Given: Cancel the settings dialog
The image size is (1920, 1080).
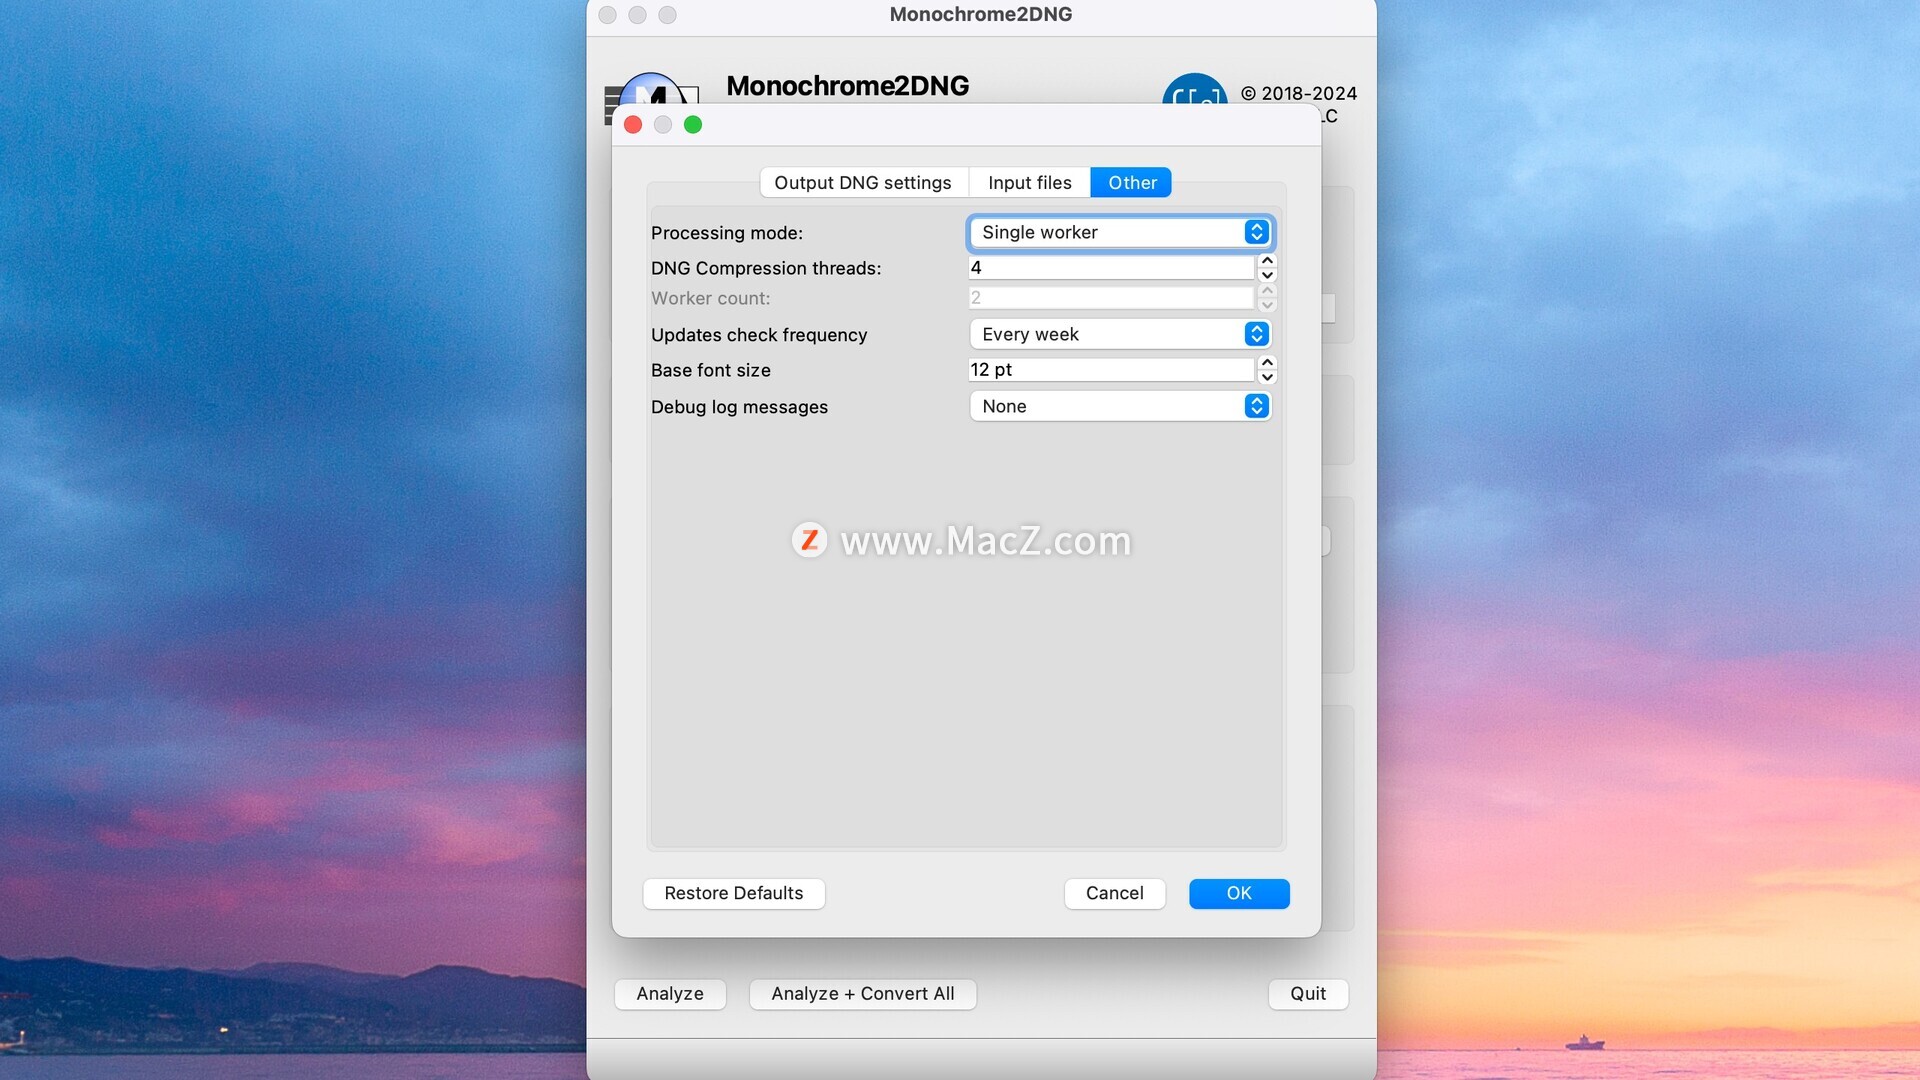Looking at the screenshot, I should (x=1115, y=893).
